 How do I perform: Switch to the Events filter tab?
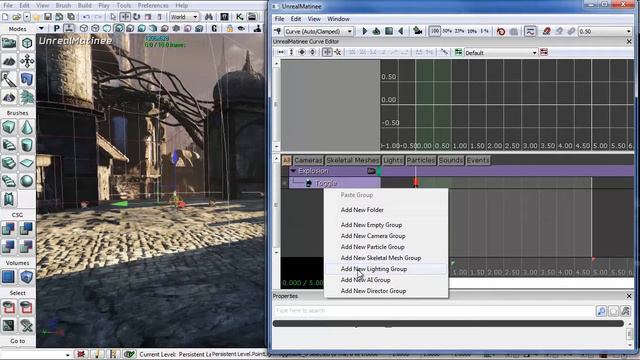point(478,160)
